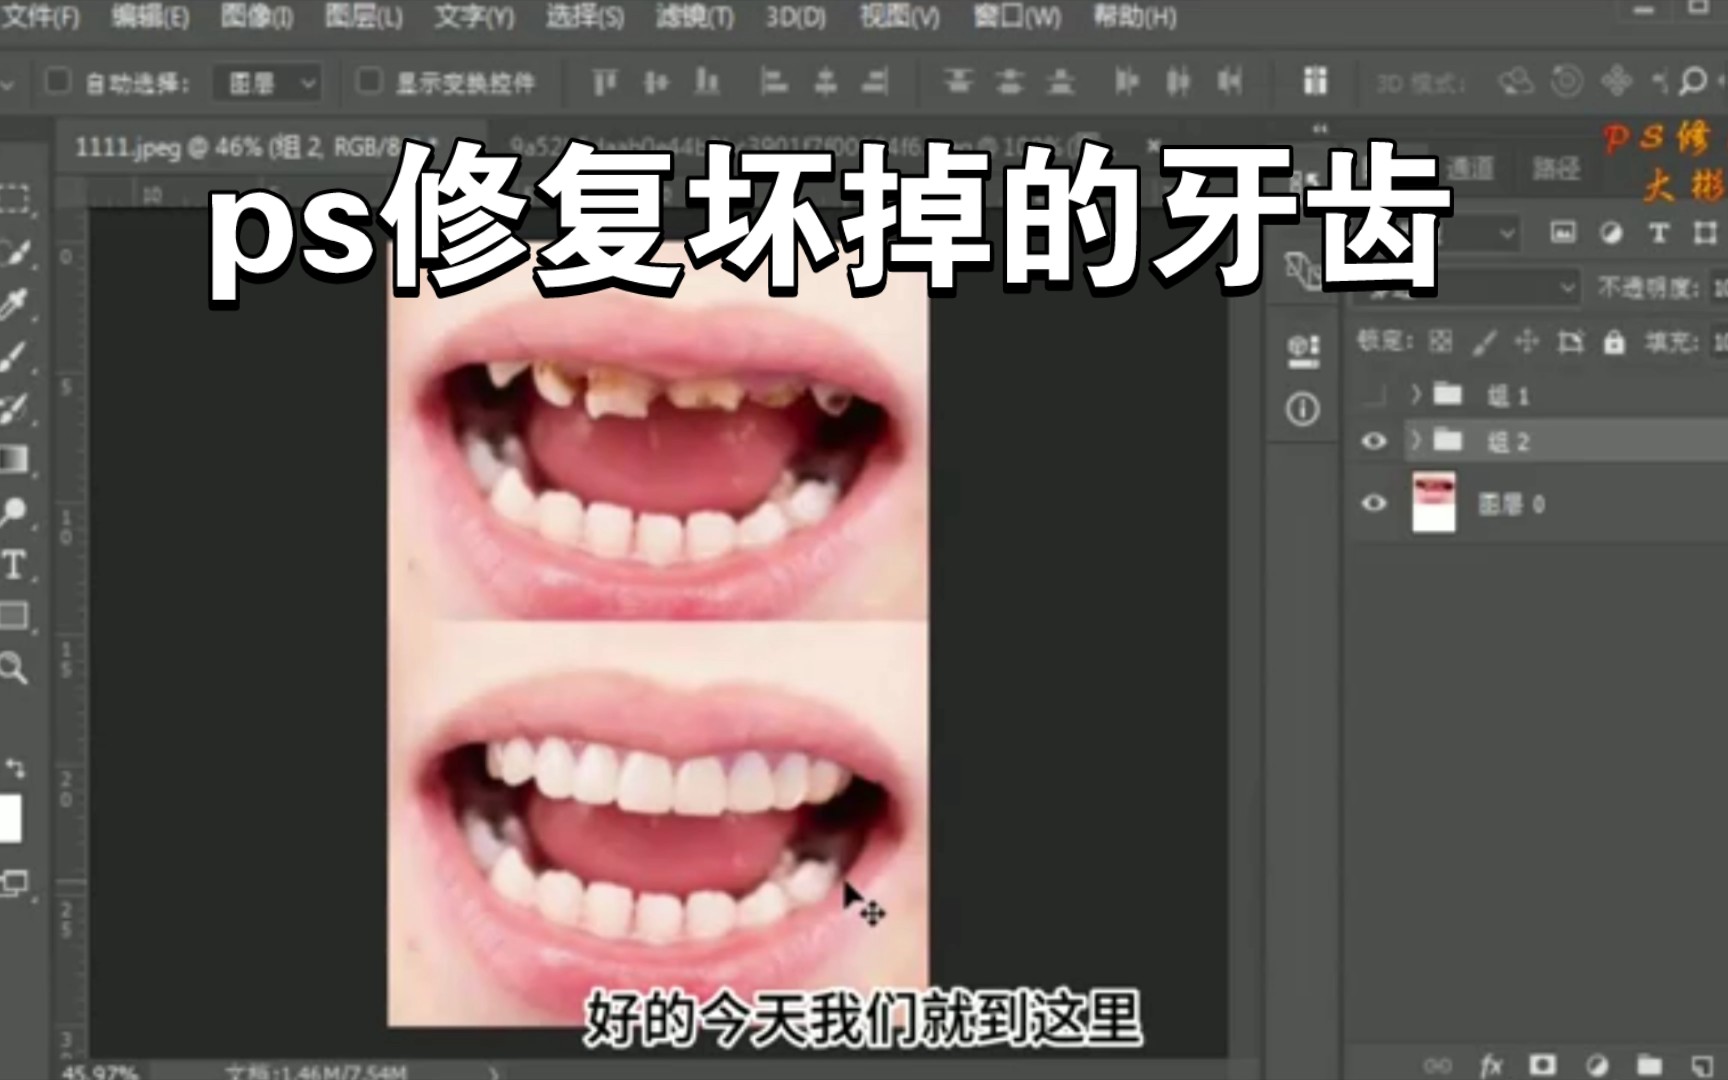Expand the 组 2 group
This screenshot has width=1728, height=1080.
[1416, 441]
